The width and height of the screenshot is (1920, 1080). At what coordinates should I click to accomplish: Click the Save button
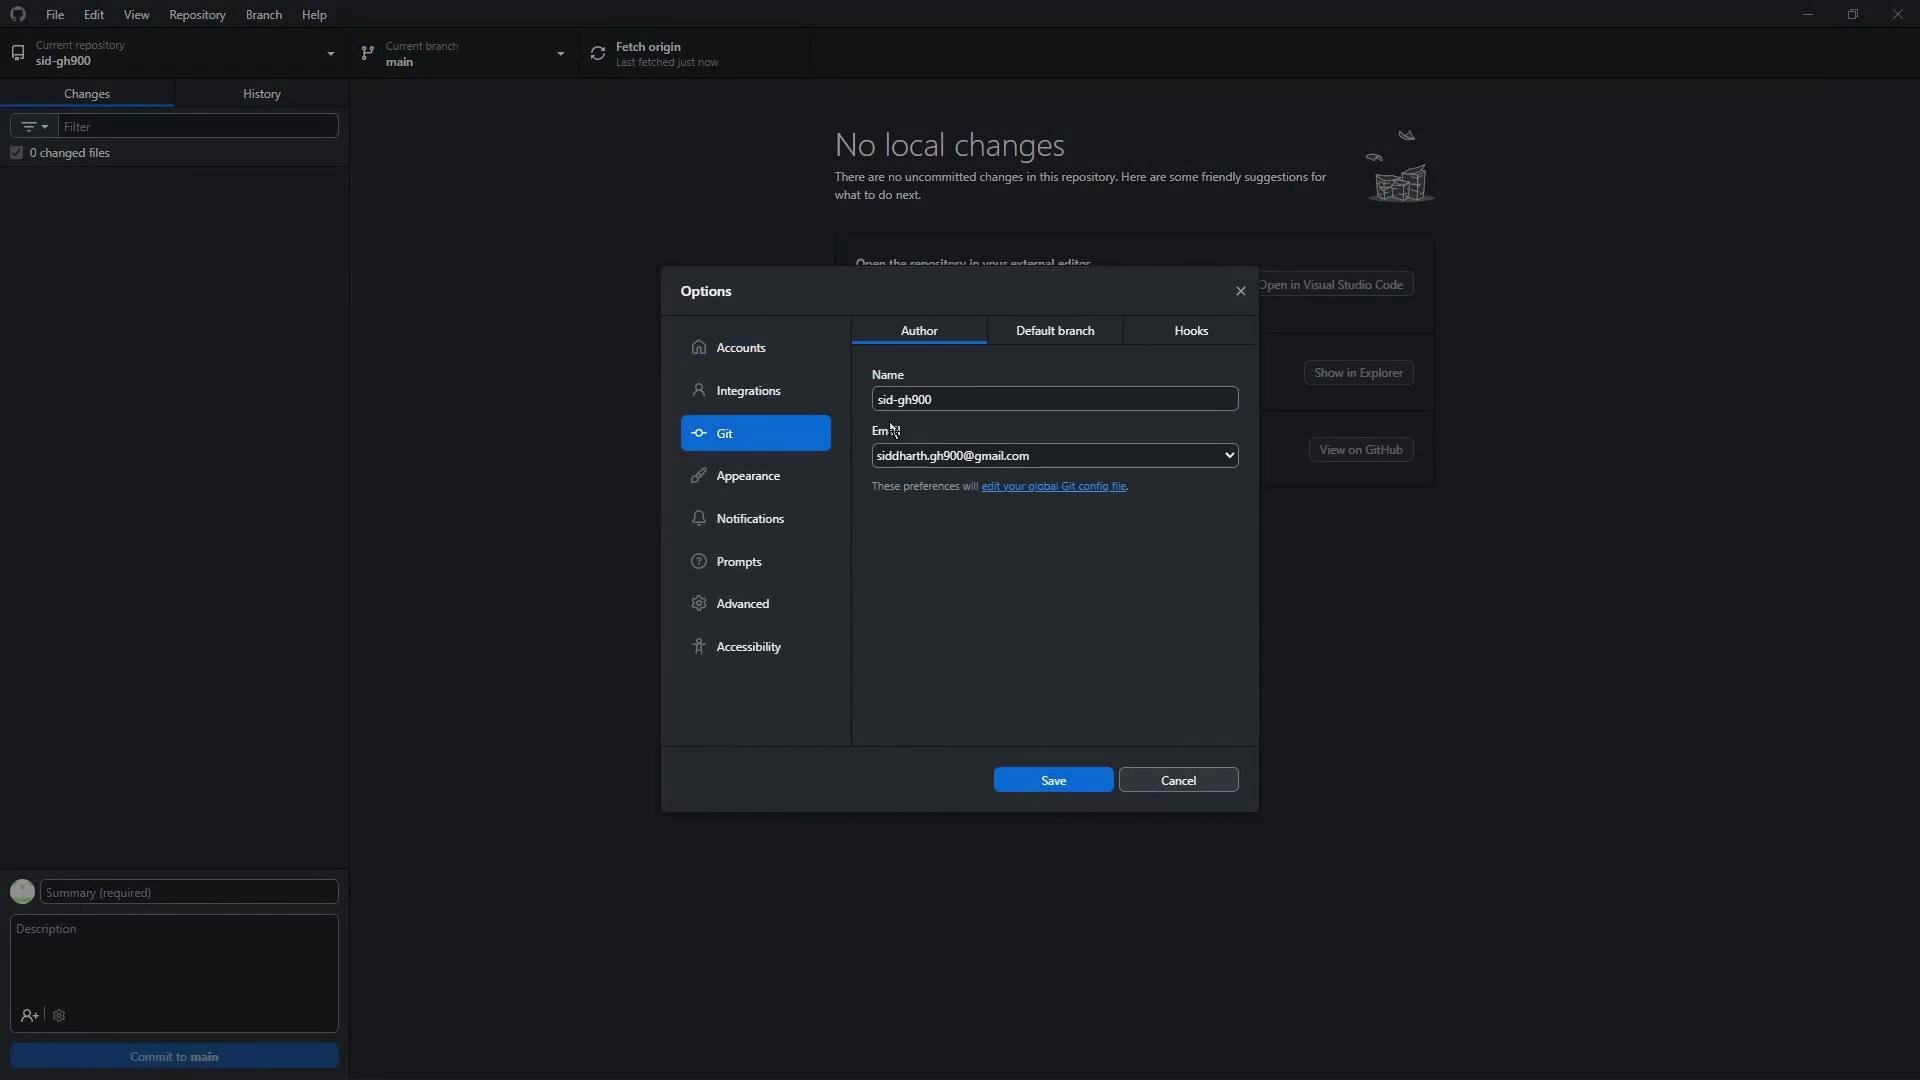tap(1053, 780)
